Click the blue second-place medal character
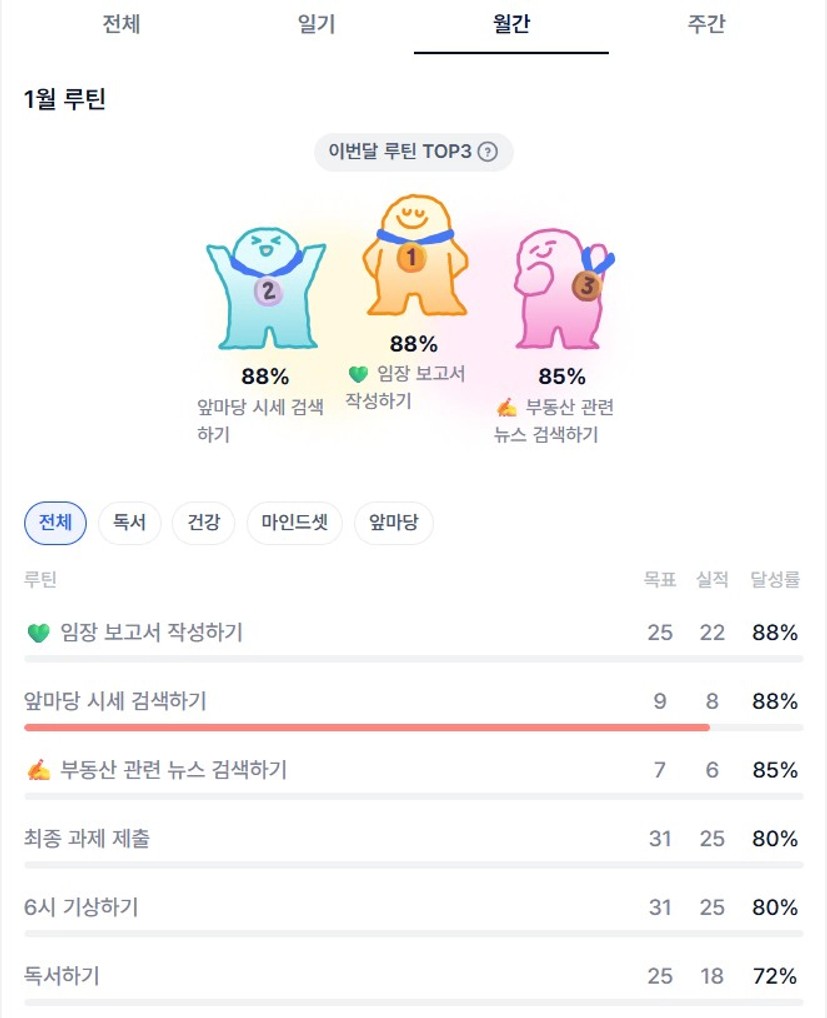This screenshot has height=1018, width=827. click(x=266, y=288)
